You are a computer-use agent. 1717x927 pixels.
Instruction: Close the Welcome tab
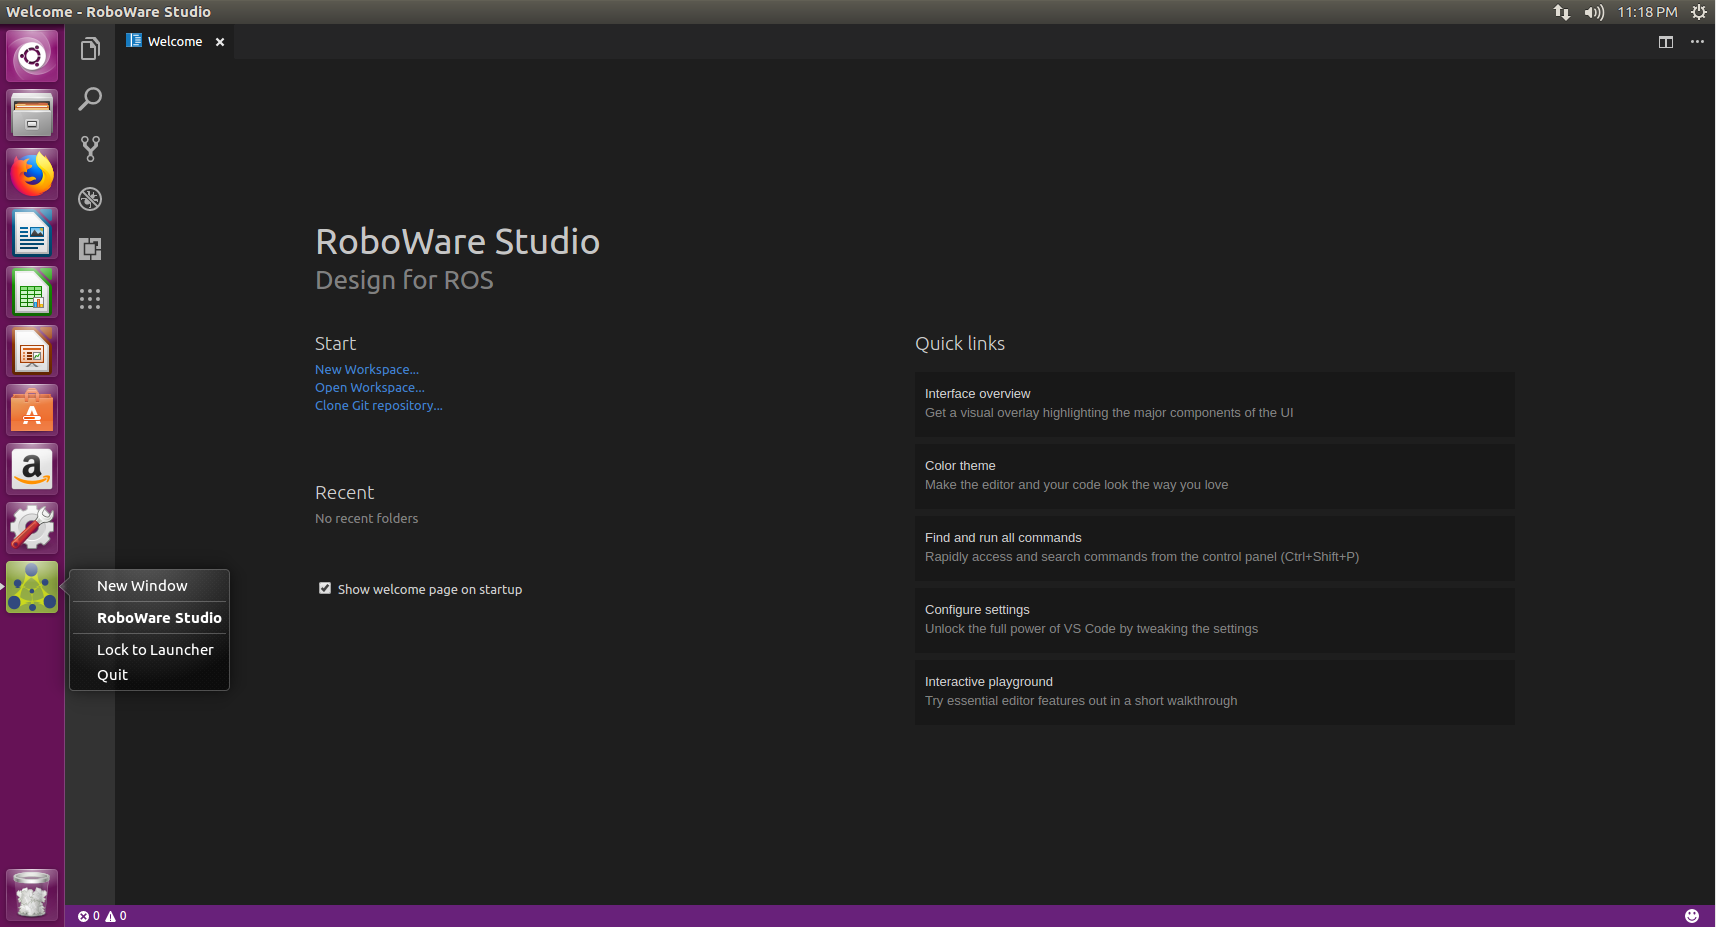pyautogui.click(x=220, y=42)
